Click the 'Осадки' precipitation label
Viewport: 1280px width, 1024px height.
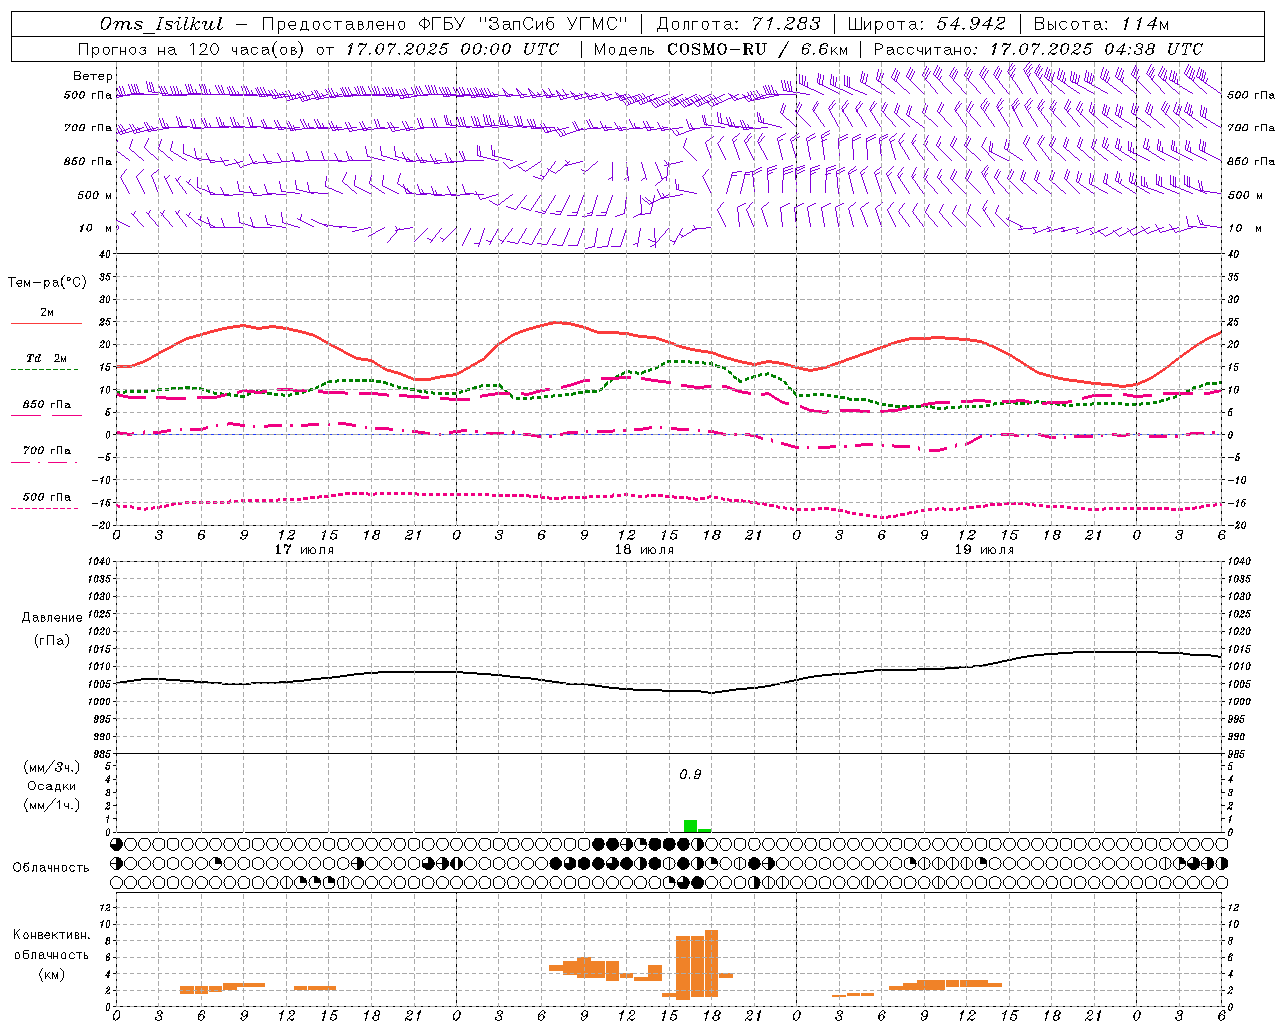52,786
